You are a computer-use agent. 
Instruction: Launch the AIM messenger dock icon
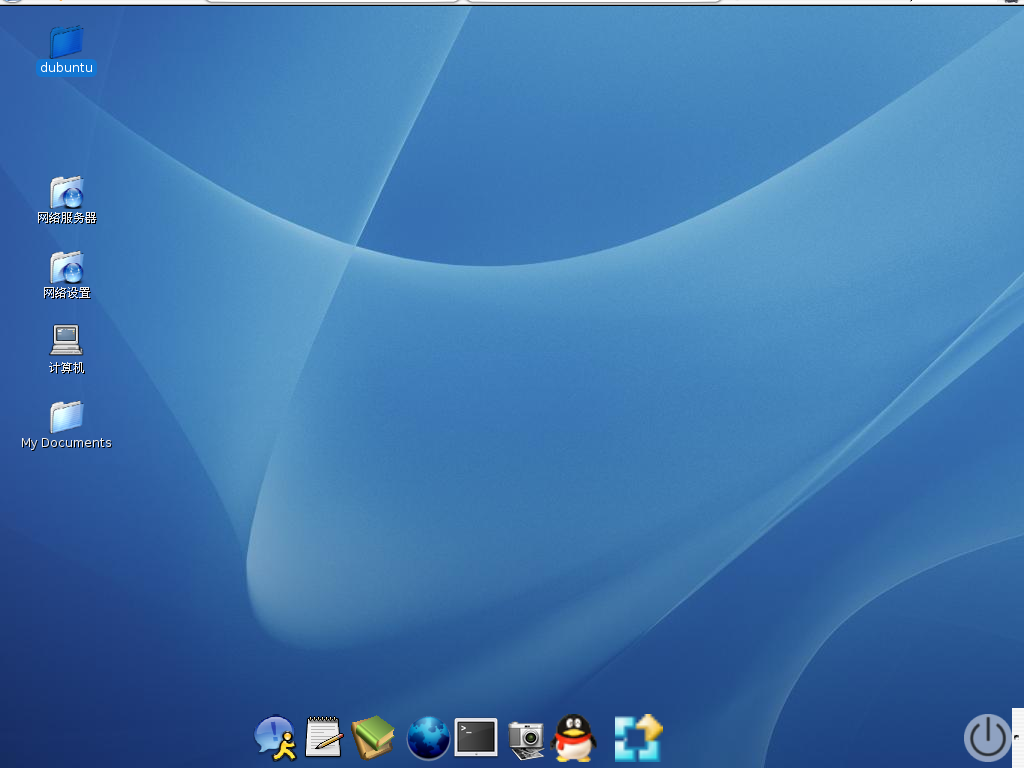[x=275, y=738]
